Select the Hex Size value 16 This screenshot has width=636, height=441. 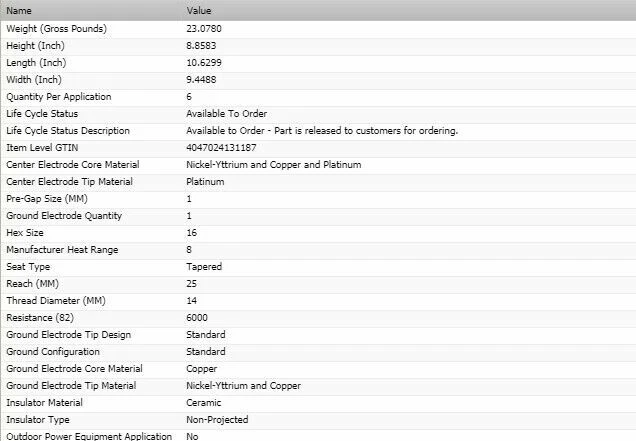point(191,233)
